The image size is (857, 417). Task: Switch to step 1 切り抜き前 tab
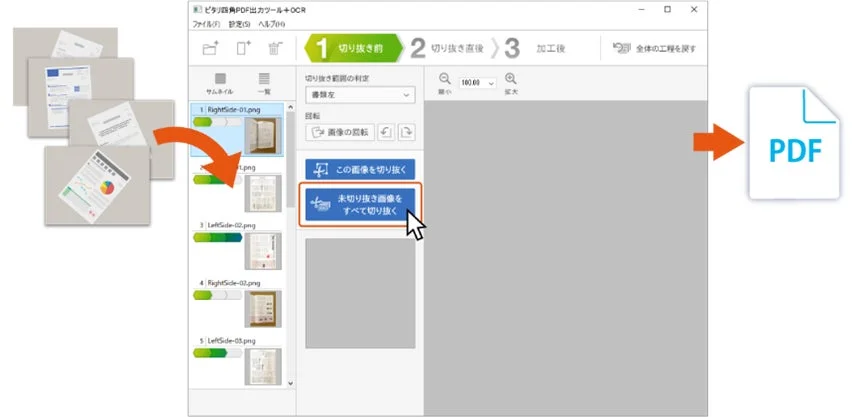[354, 49]
